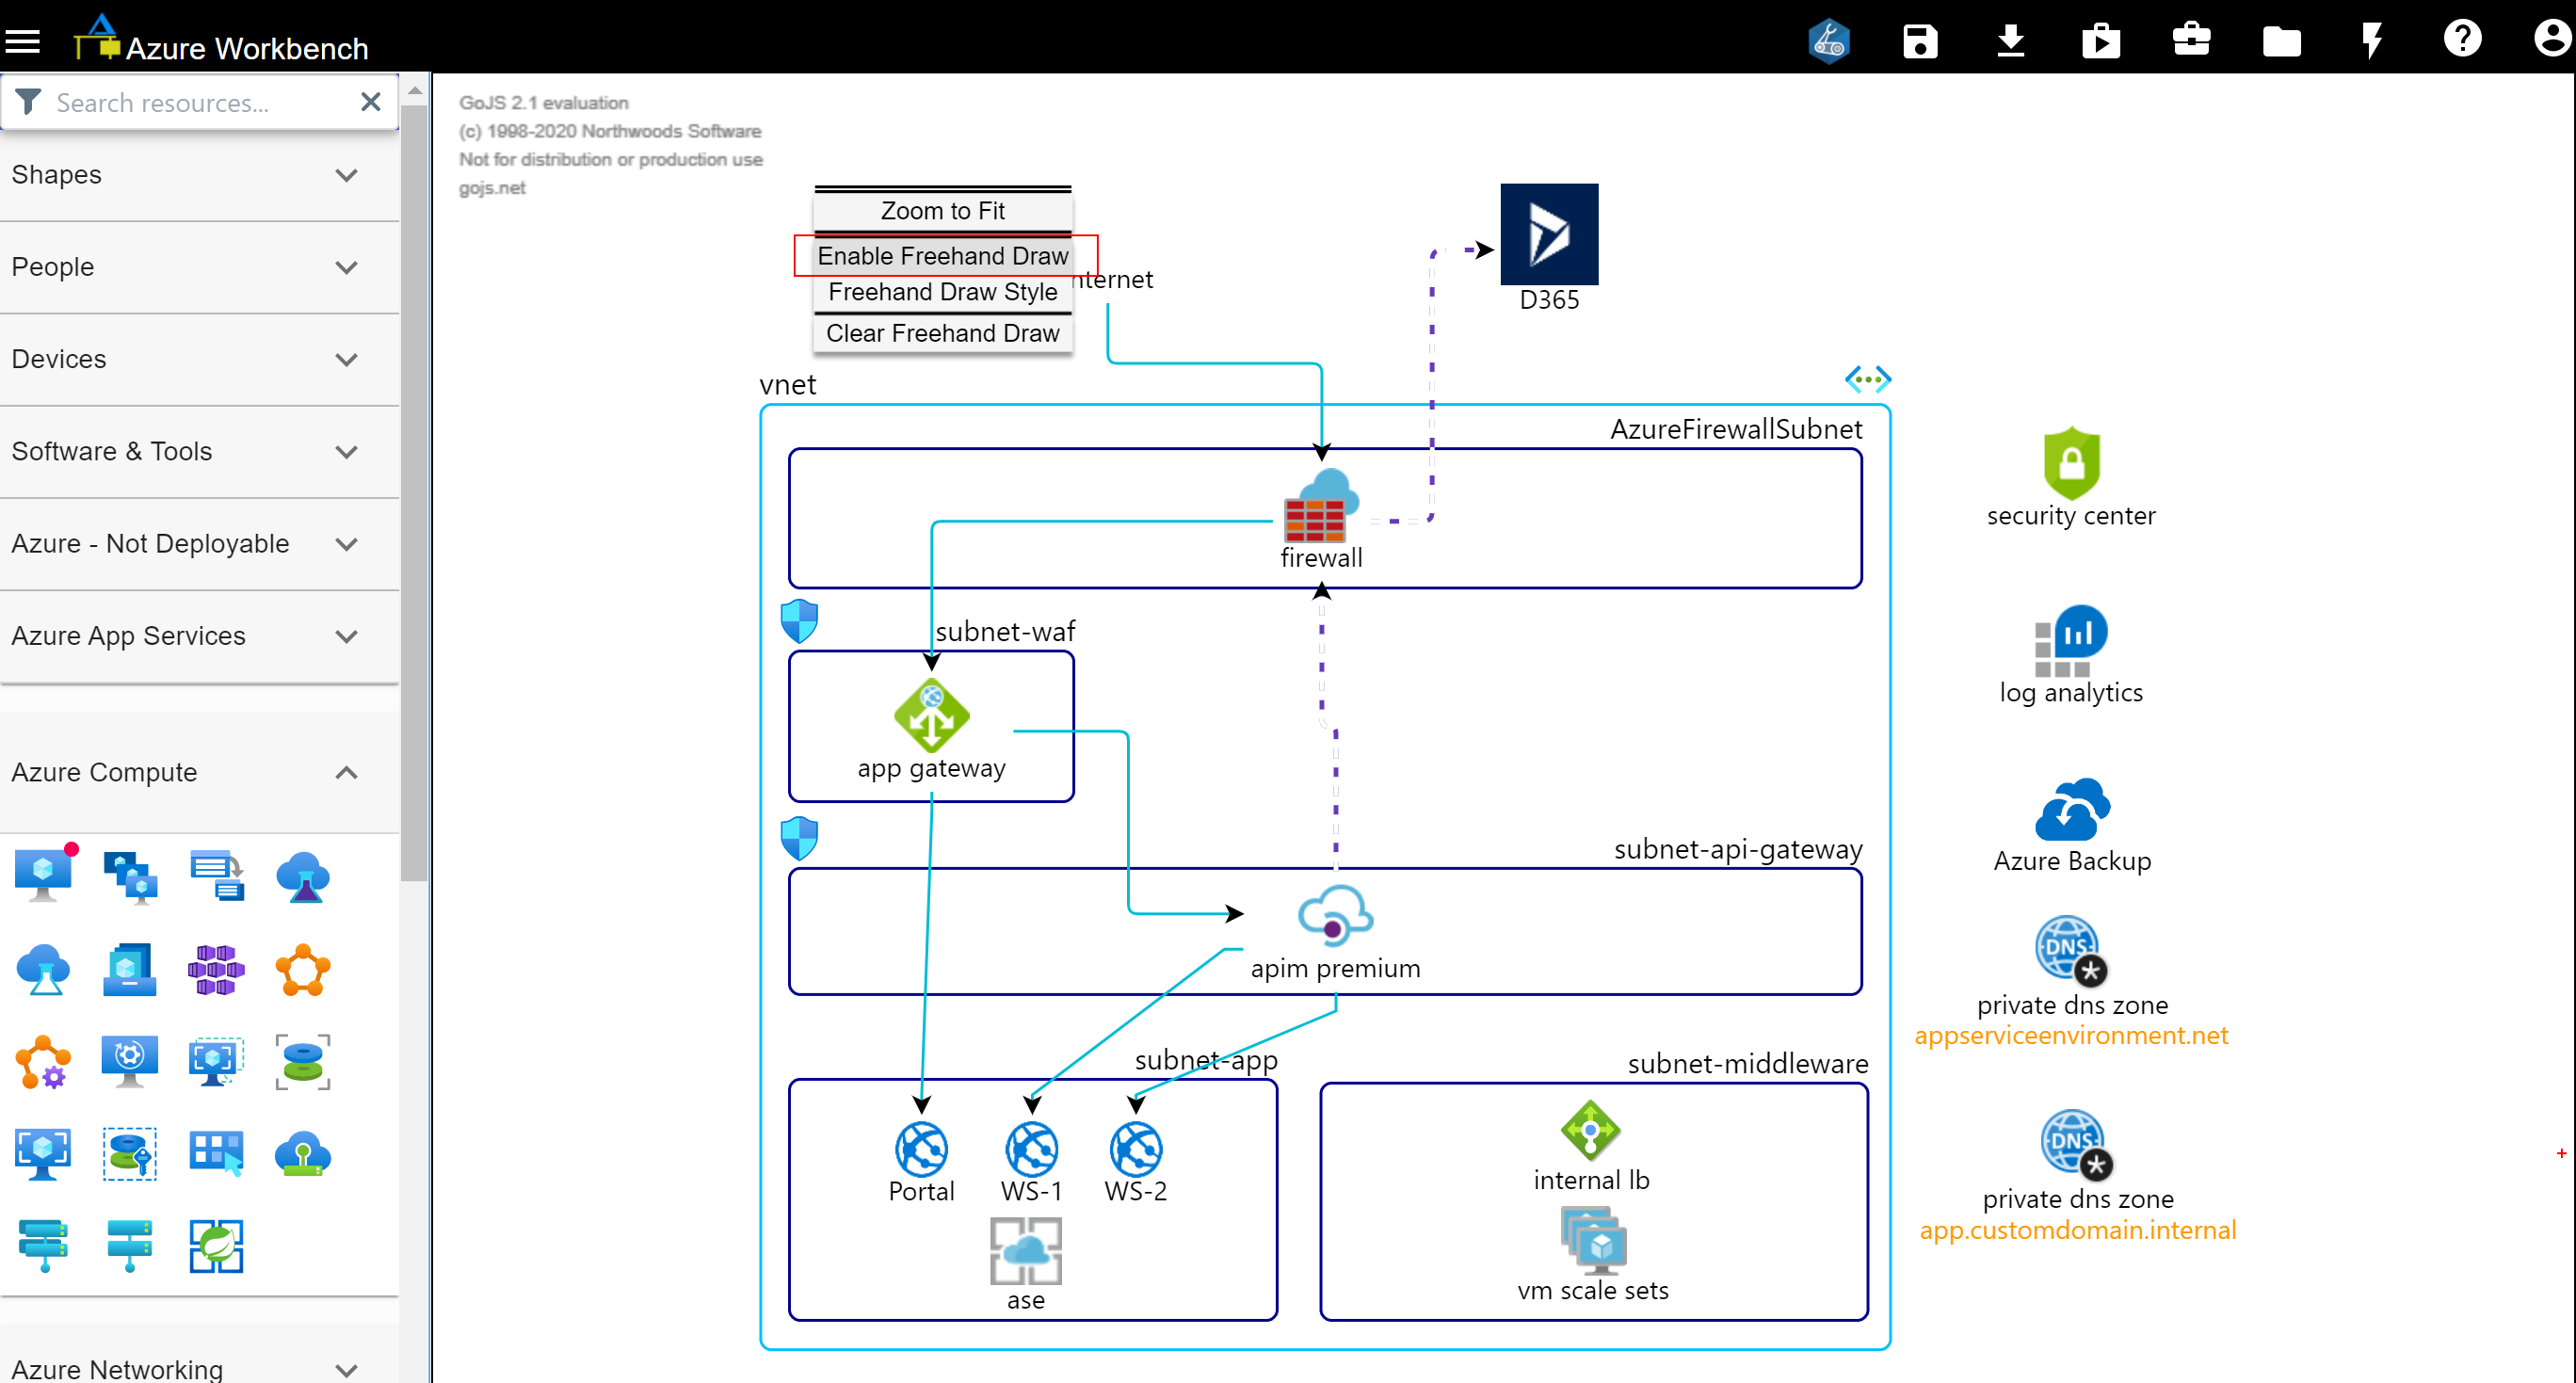Open the folder icon in top toolbar
Viewport: 2576px width, 1383px height.
coord(2281,41)
